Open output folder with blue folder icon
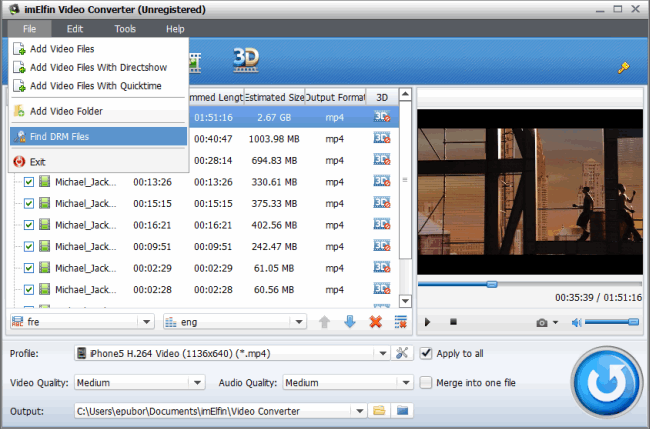650x429 pixels. click(x=402, y=411)
